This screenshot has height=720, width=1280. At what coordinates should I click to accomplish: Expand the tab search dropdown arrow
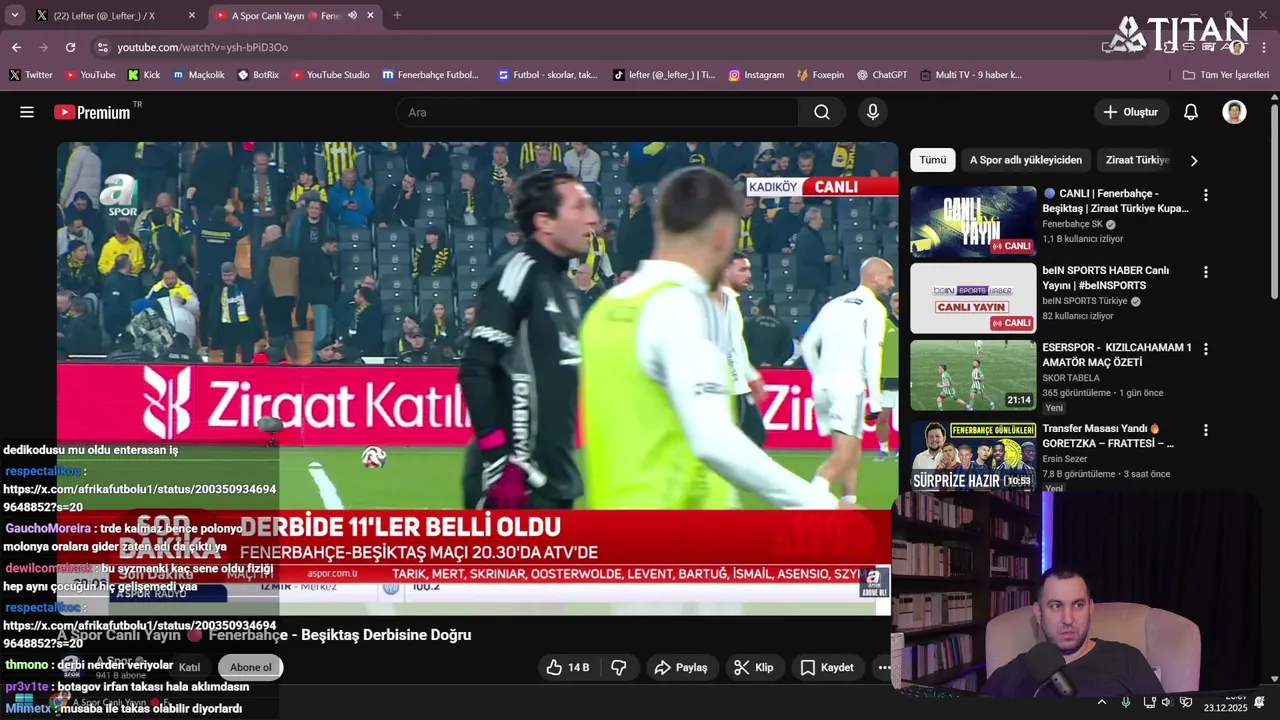pos(14,15)
